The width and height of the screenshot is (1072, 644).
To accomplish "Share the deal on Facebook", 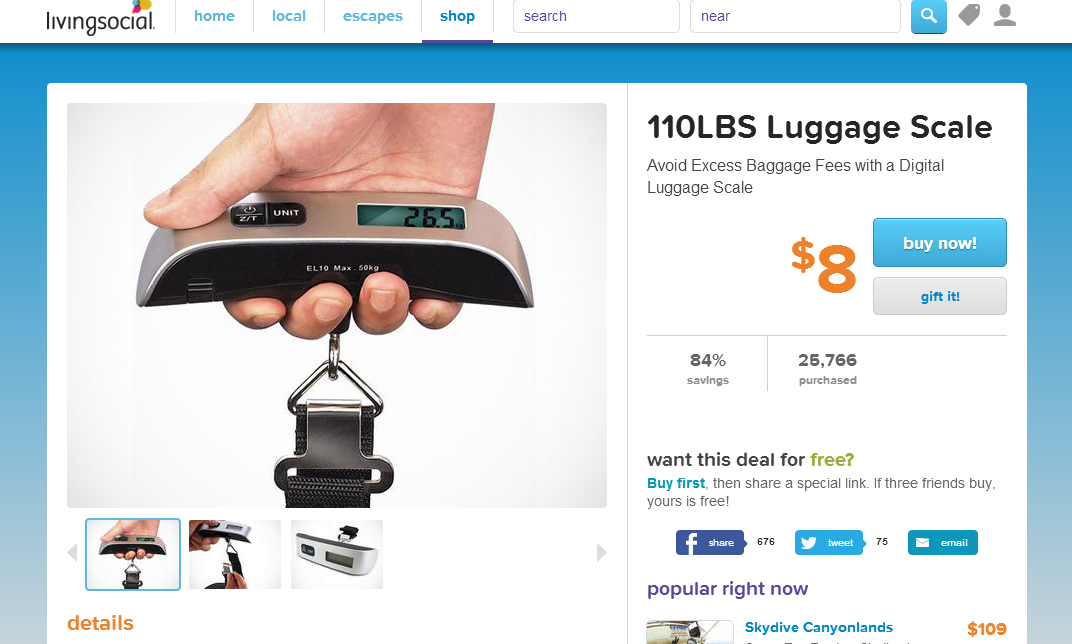I will [710, 543].
